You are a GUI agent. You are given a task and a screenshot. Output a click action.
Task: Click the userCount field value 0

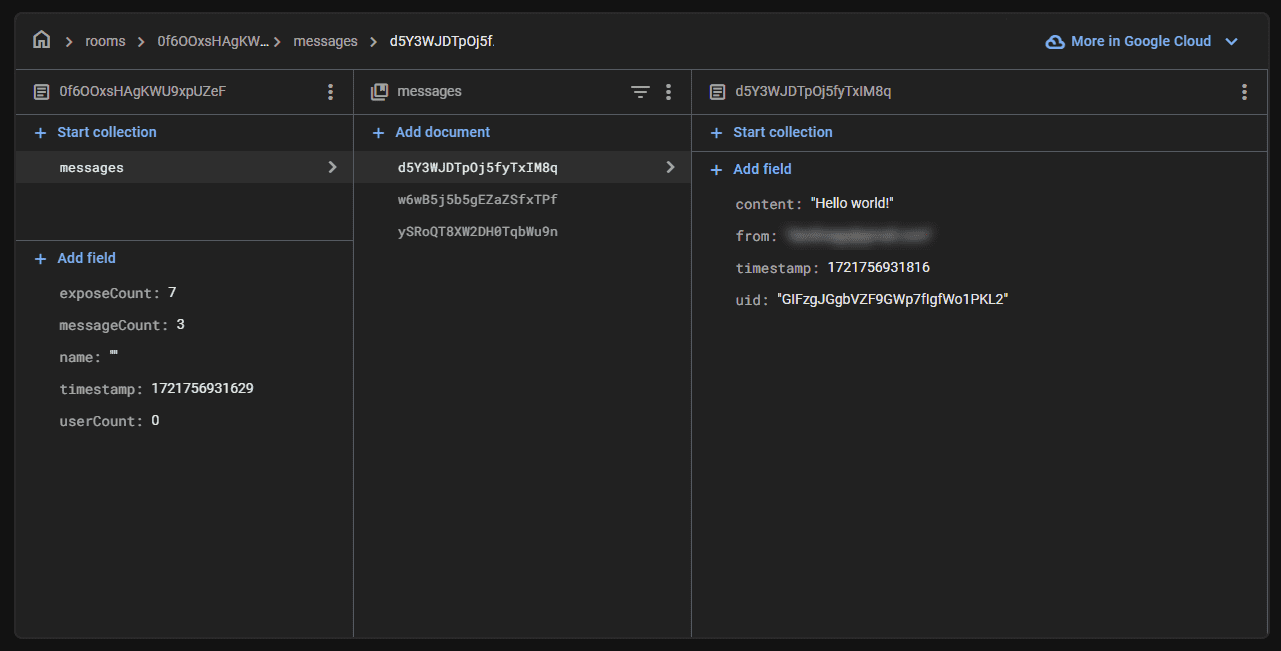click(x=155, y=420)
